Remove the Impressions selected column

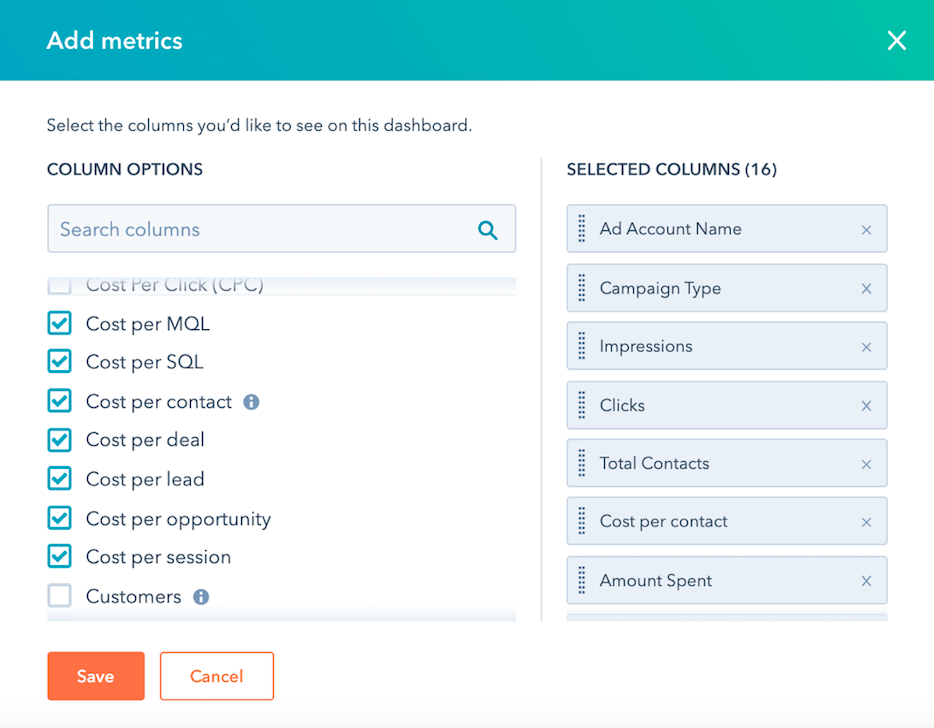click(x=866, y=347)
